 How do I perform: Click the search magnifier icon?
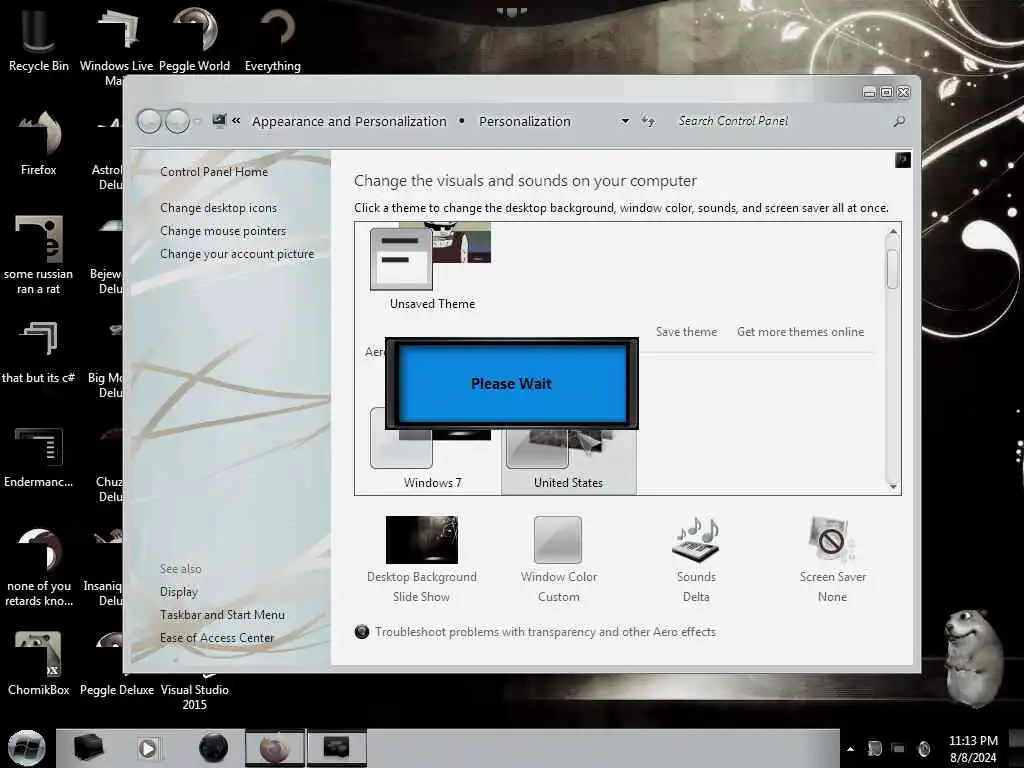[x=899, y=121]
